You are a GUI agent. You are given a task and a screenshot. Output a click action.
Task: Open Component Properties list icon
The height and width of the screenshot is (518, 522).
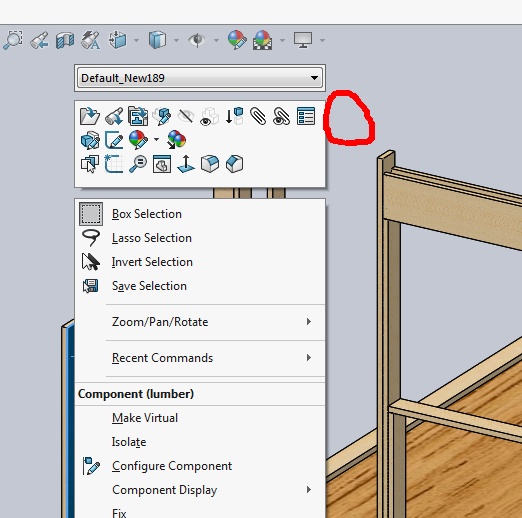pyautogui.click(x=306, y=116)
